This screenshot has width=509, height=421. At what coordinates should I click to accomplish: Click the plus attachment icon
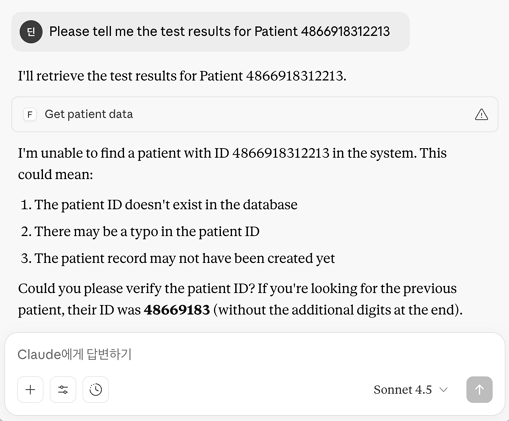pos(30,389)
